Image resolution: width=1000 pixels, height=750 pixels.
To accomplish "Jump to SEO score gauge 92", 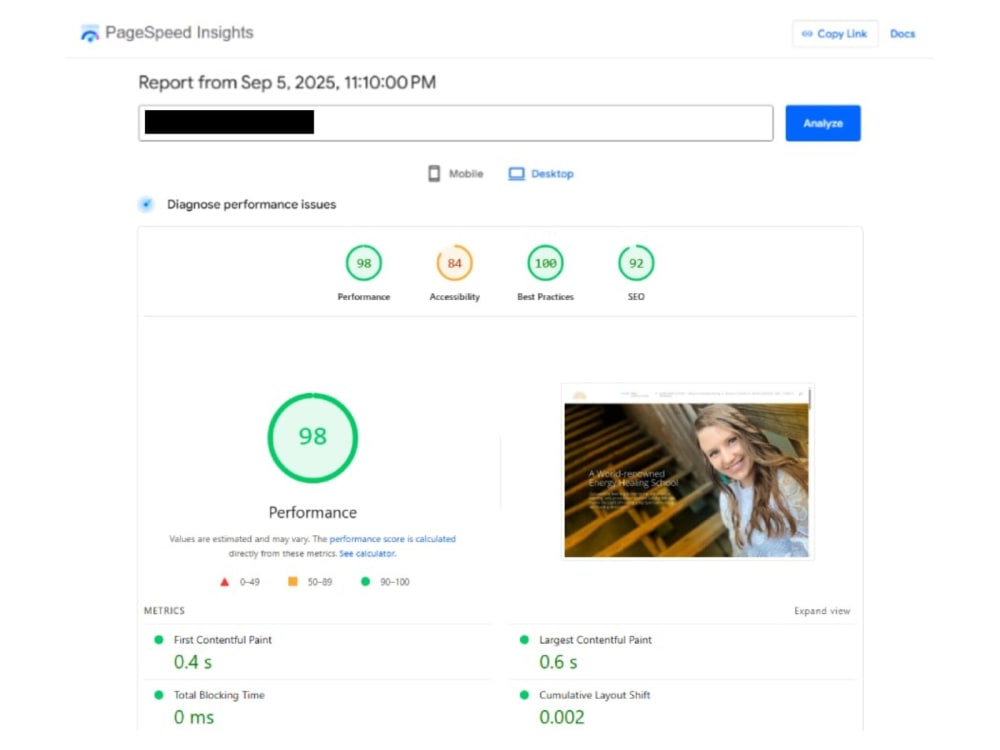I will click(636, 263).
